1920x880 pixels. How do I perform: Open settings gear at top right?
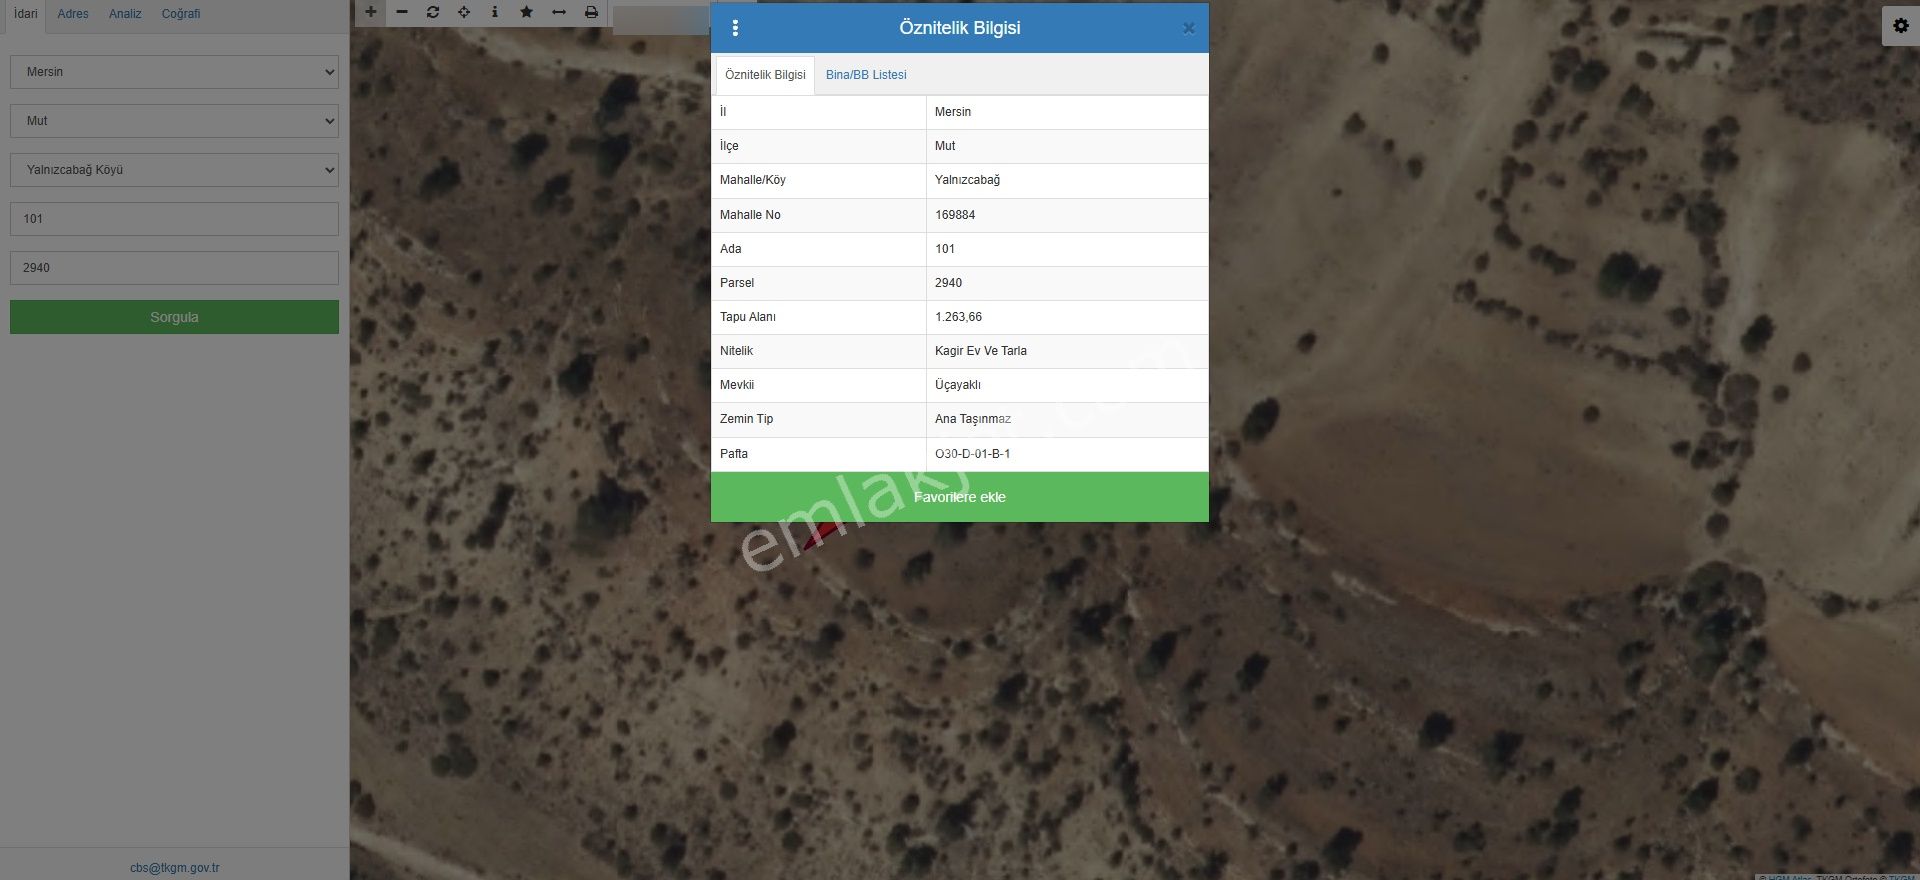[x=1900, y=26]
